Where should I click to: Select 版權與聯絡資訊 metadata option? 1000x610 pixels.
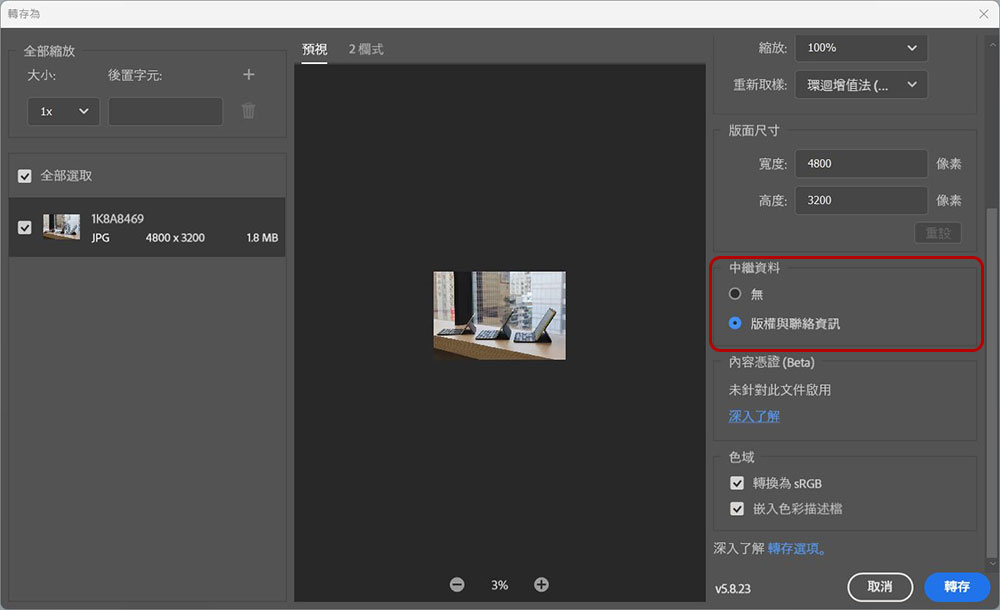click(x=735, y=324)
